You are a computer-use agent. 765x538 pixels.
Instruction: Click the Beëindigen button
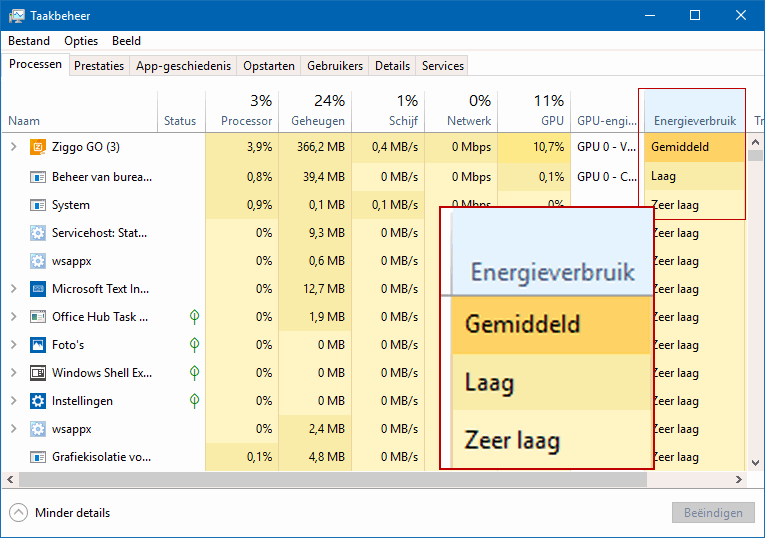[x=713, y=513]
